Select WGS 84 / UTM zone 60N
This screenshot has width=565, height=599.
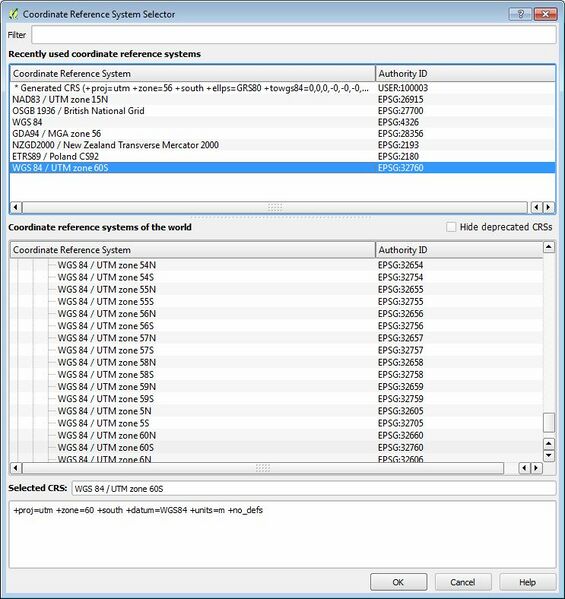coord(107,435)
